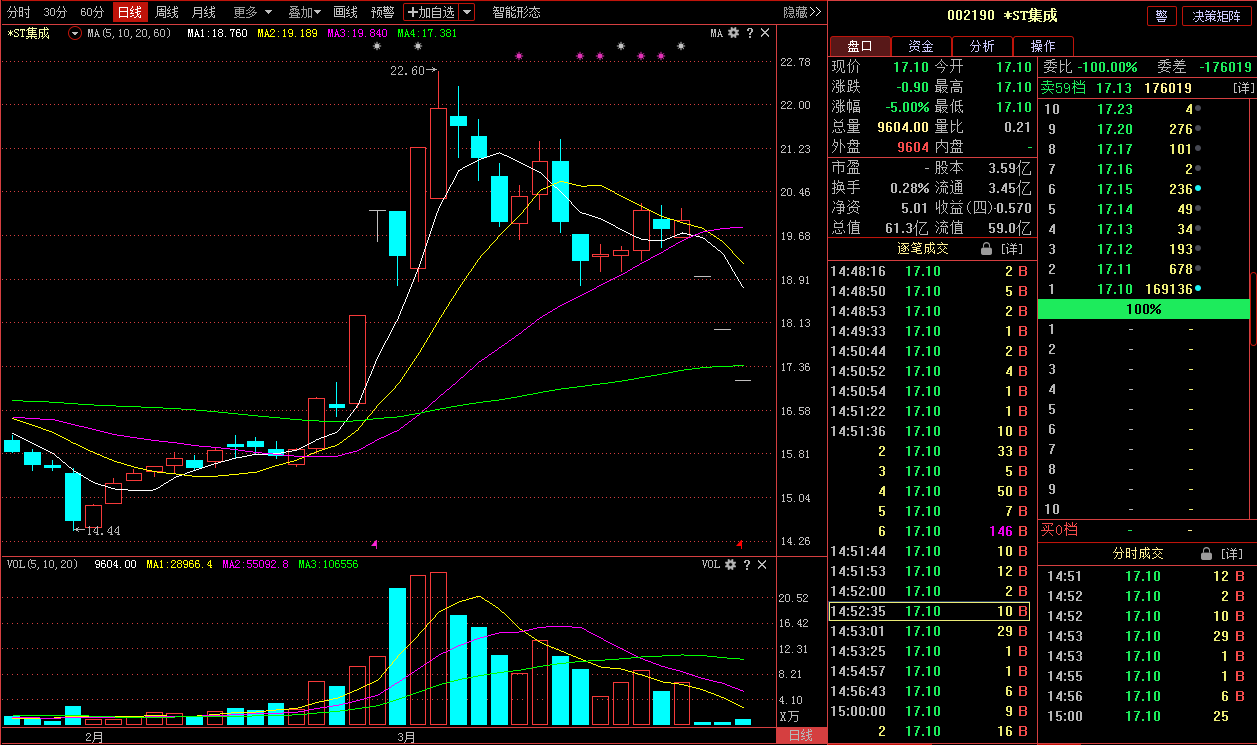Select the 盘口 tab
The height and width of the screenshot is (745, 1257).
[860, 46]
